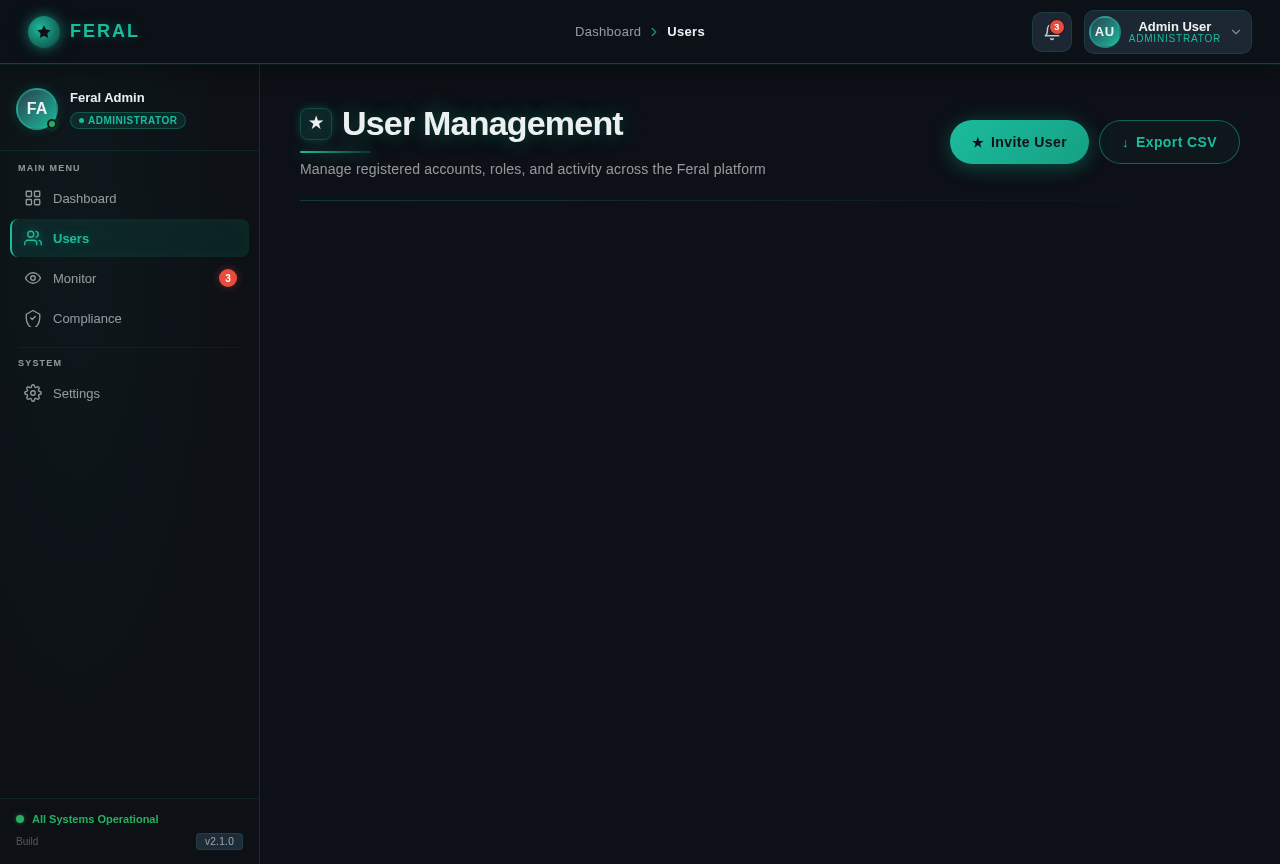Click the FERAL star logo
Screen dimensions: 1280x864
tap(44, 31)
